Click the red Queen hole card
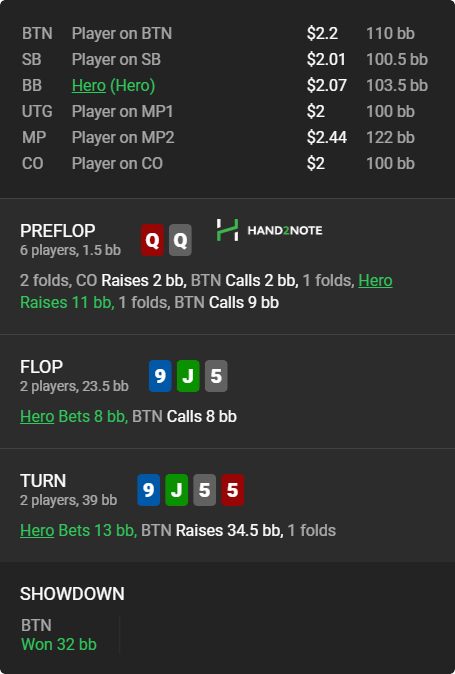 (x=153, y=240)
